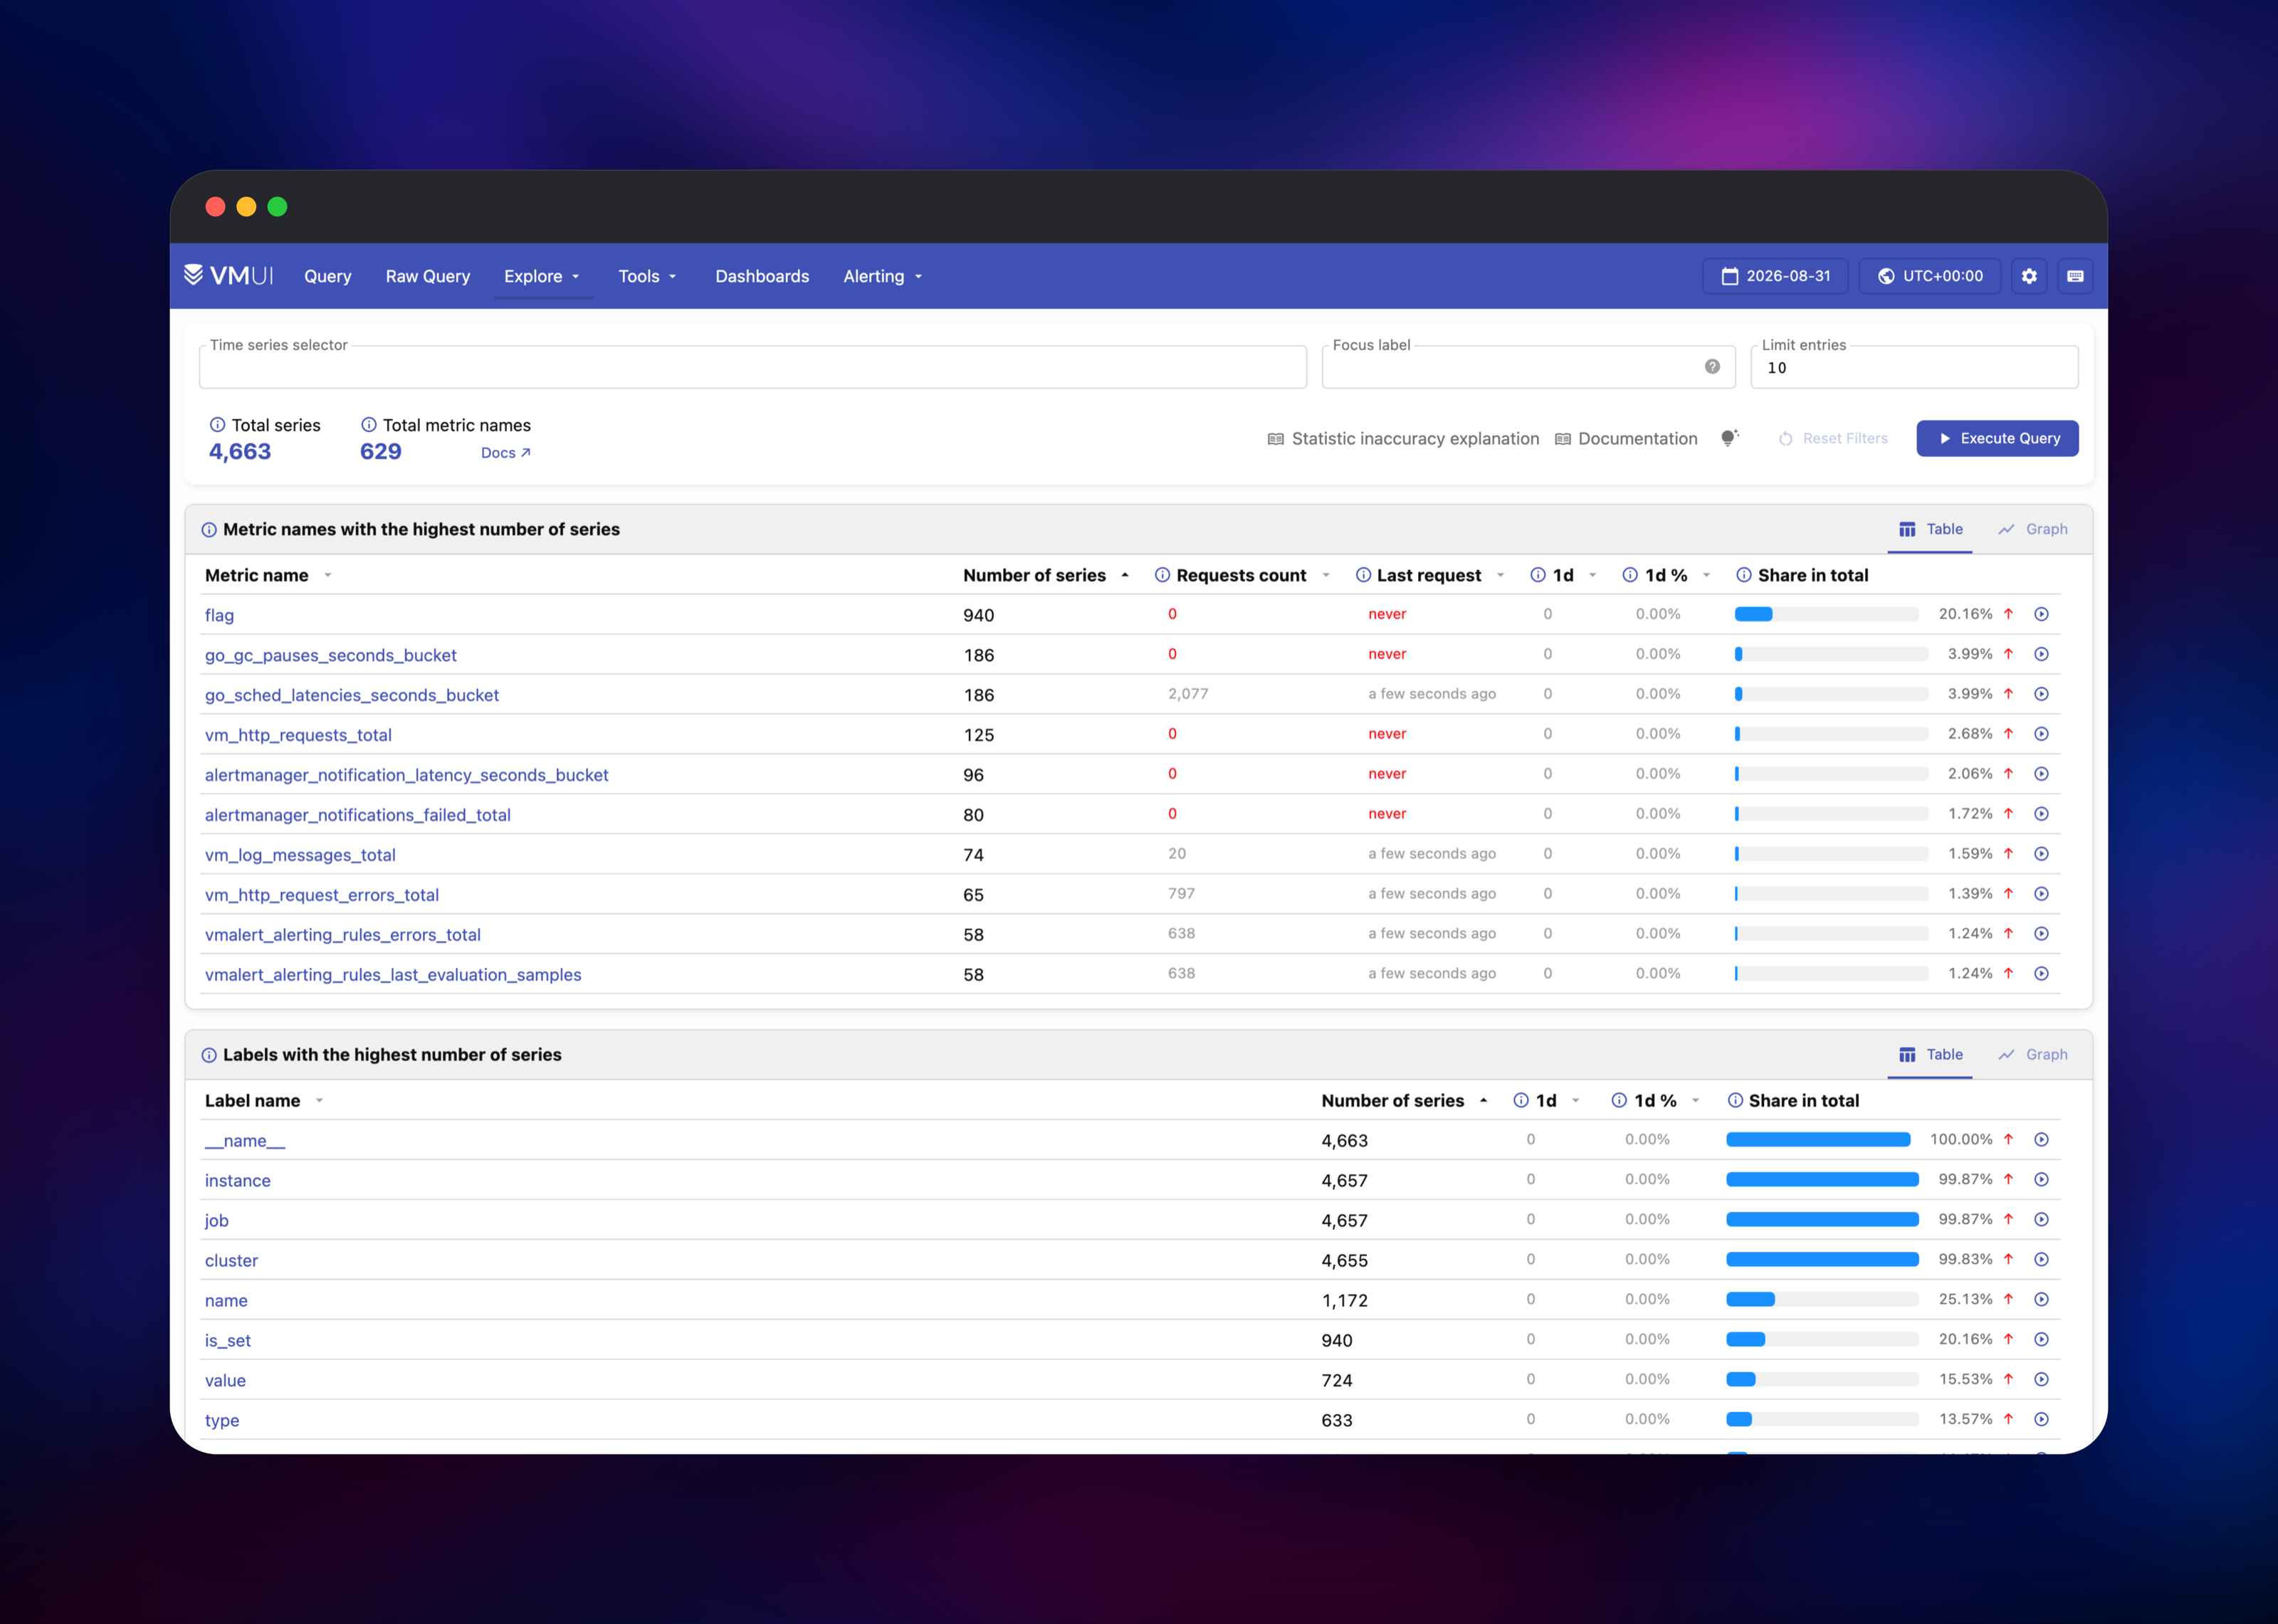Open the Explore dropdown menu
2278x1624 pixels.
pyautogui.click(x=542, y=276)
